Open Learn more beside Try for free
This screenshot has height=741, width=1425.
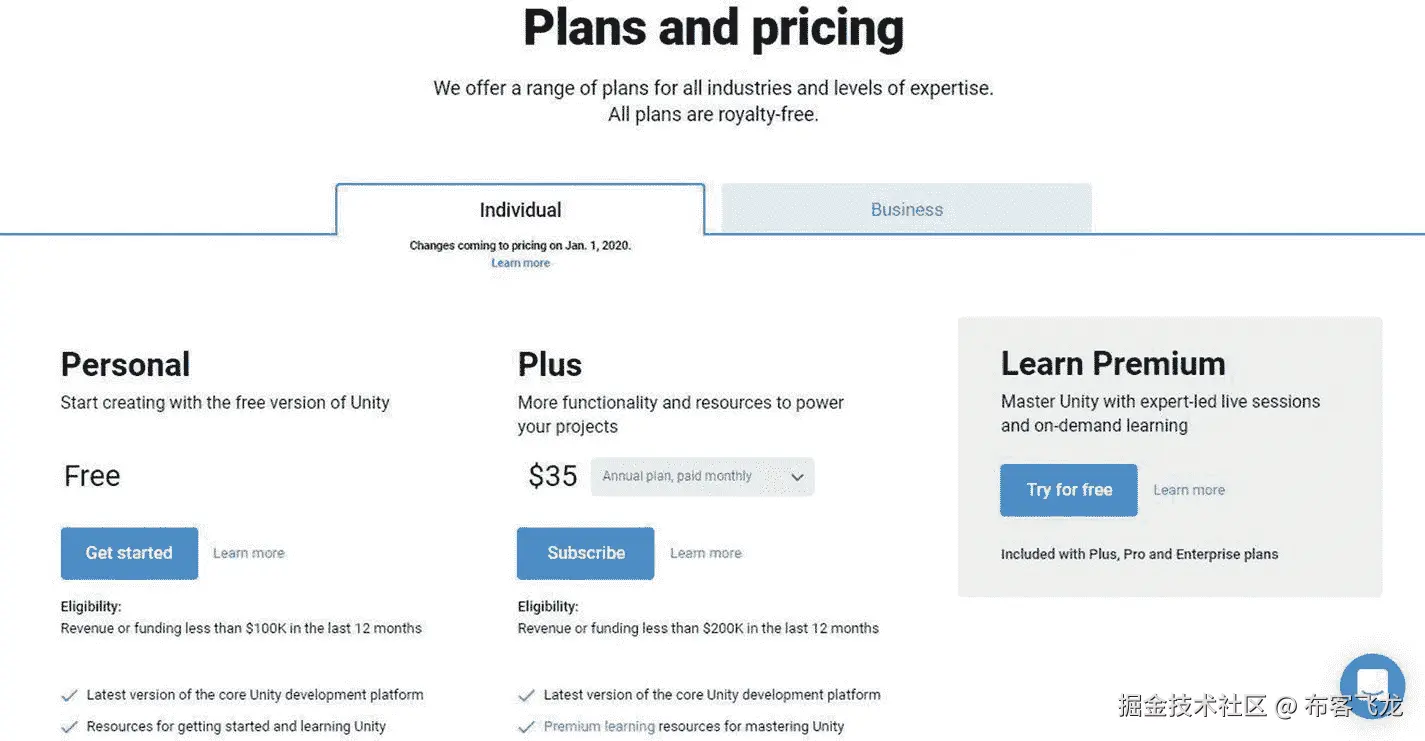[x=1188, y=490]
